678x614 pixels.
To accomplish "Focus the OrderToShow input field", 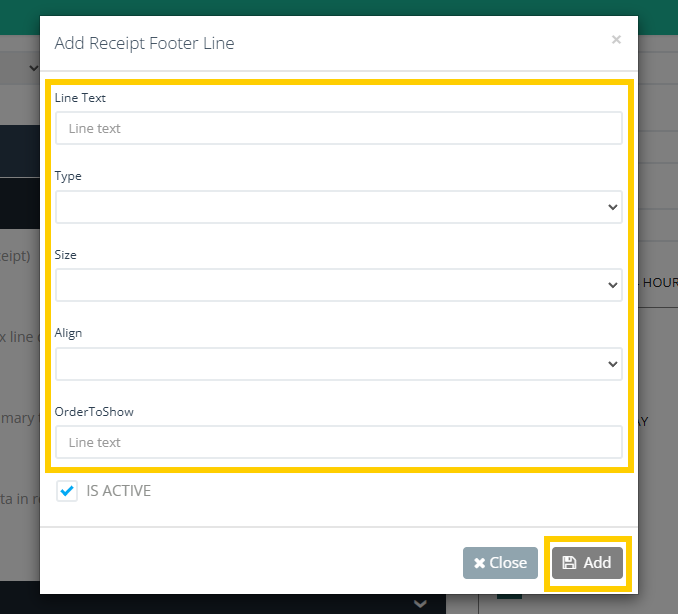I will click(338, 442).
